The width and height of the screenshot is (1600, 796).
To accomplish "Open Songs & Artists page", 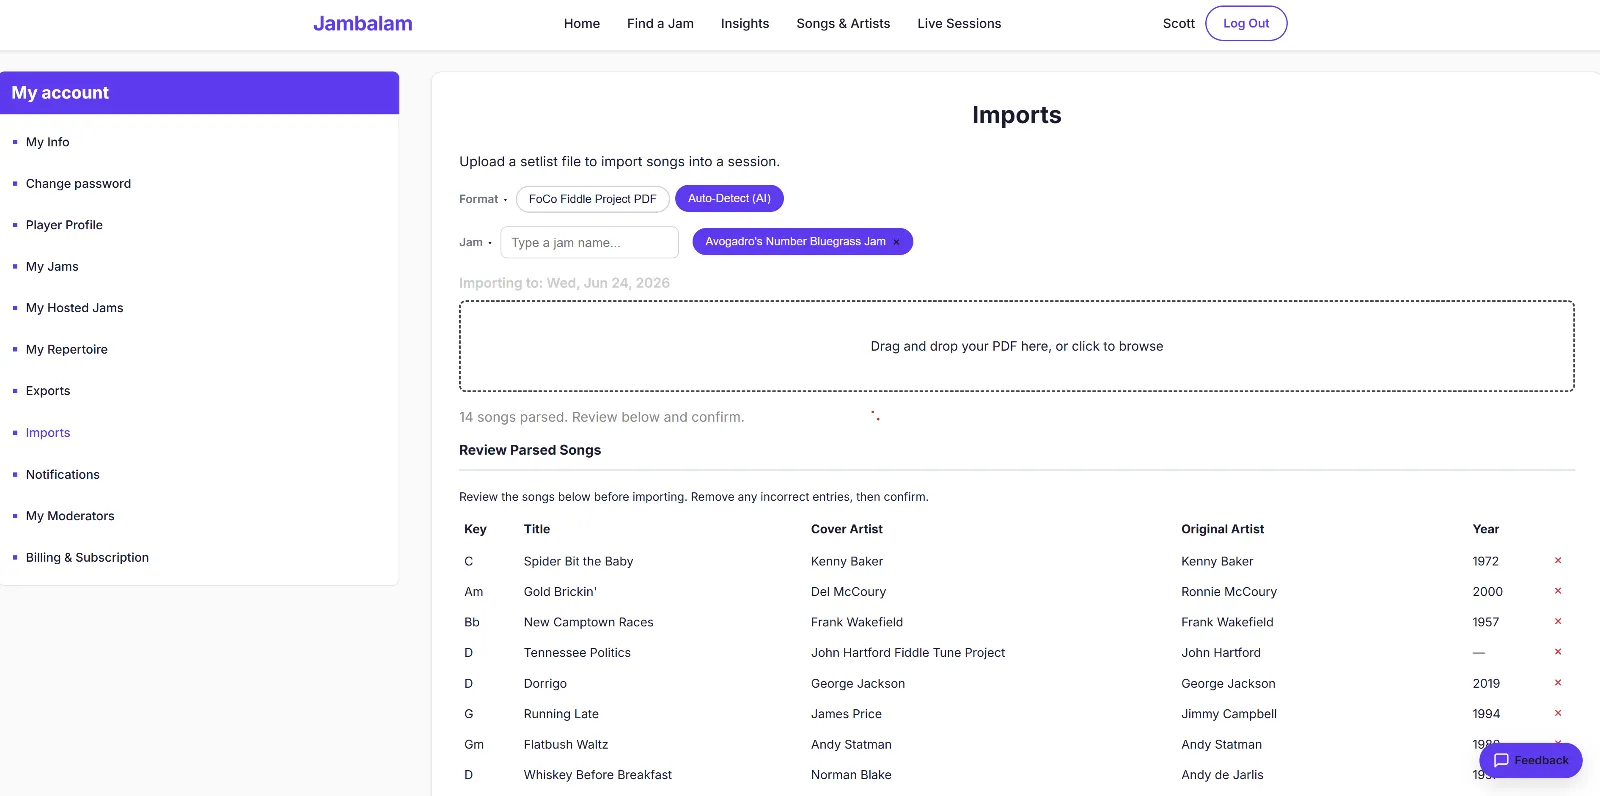I will (x=843, y=23).
